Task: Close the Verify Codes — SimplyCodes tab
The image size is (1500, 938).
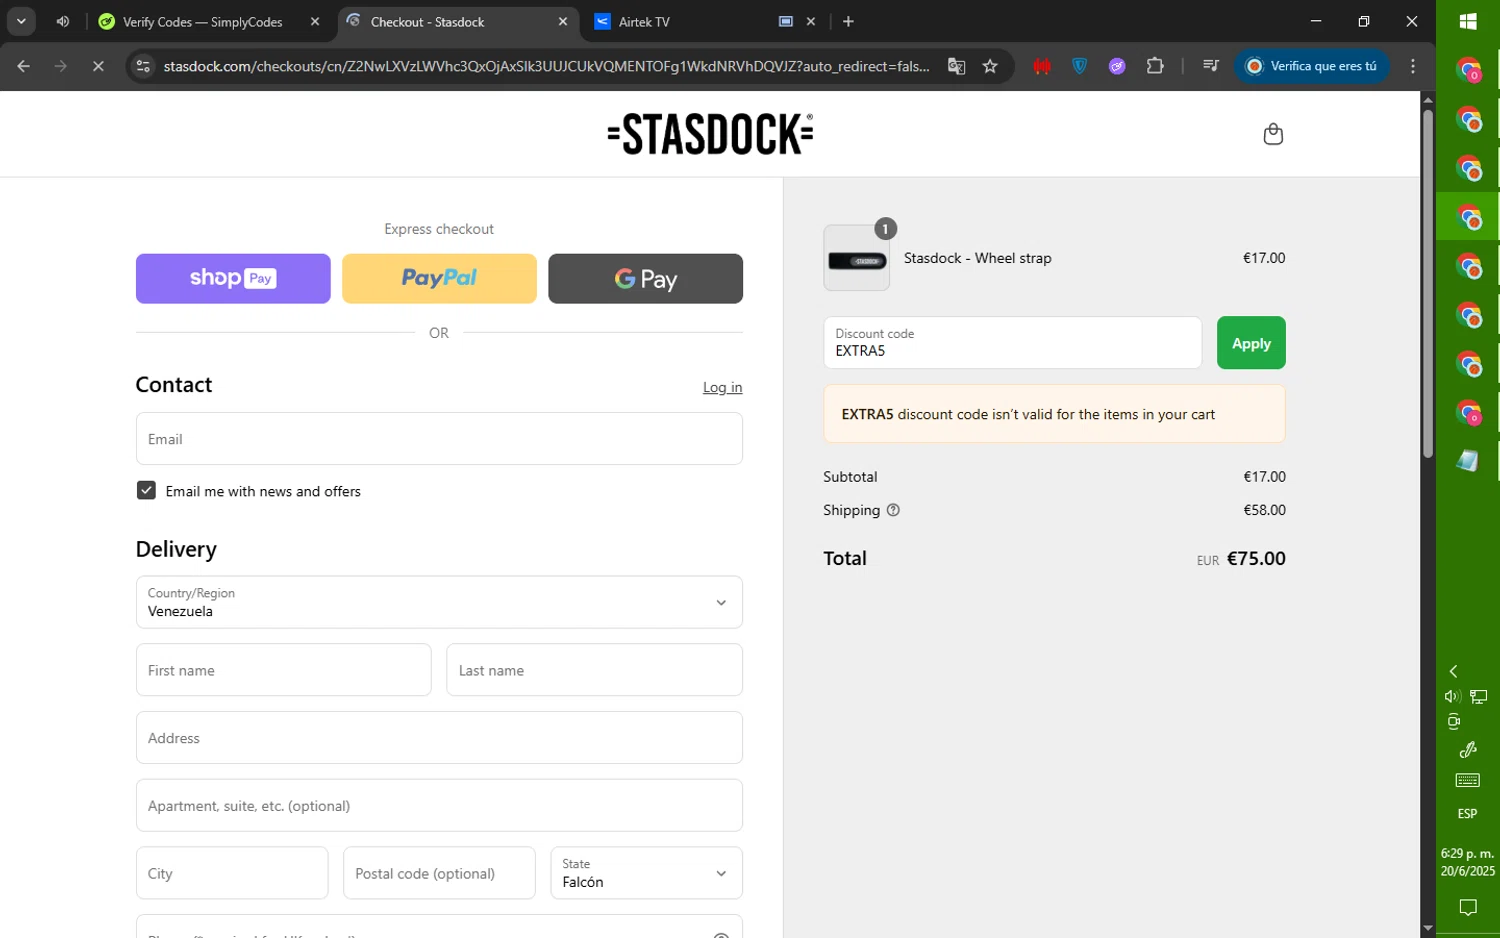Action: pos(315,21)
